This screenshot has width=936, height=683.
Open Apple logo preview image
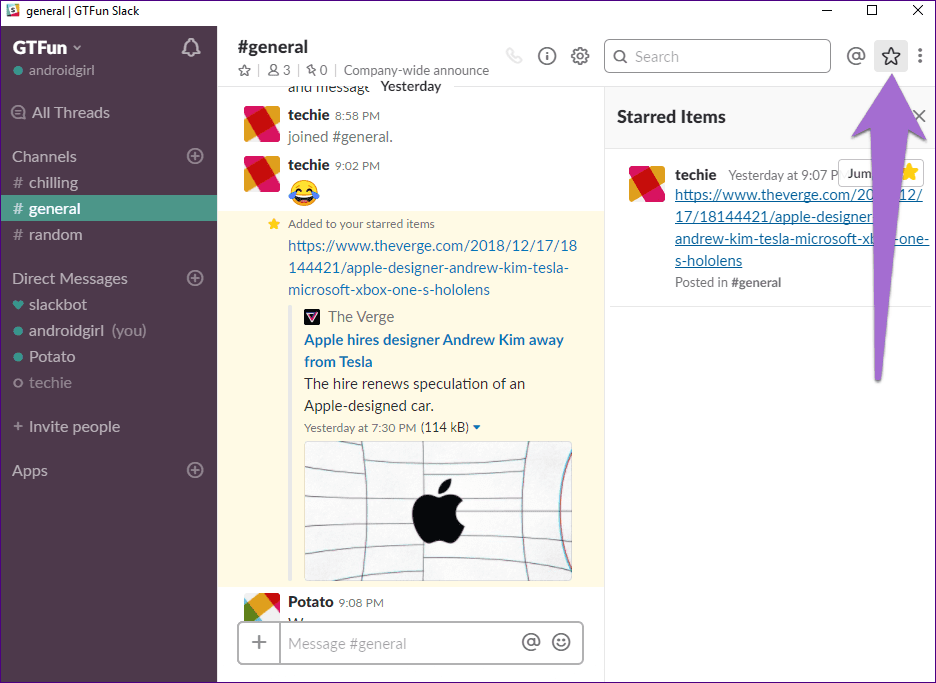(x=438, y=511)
